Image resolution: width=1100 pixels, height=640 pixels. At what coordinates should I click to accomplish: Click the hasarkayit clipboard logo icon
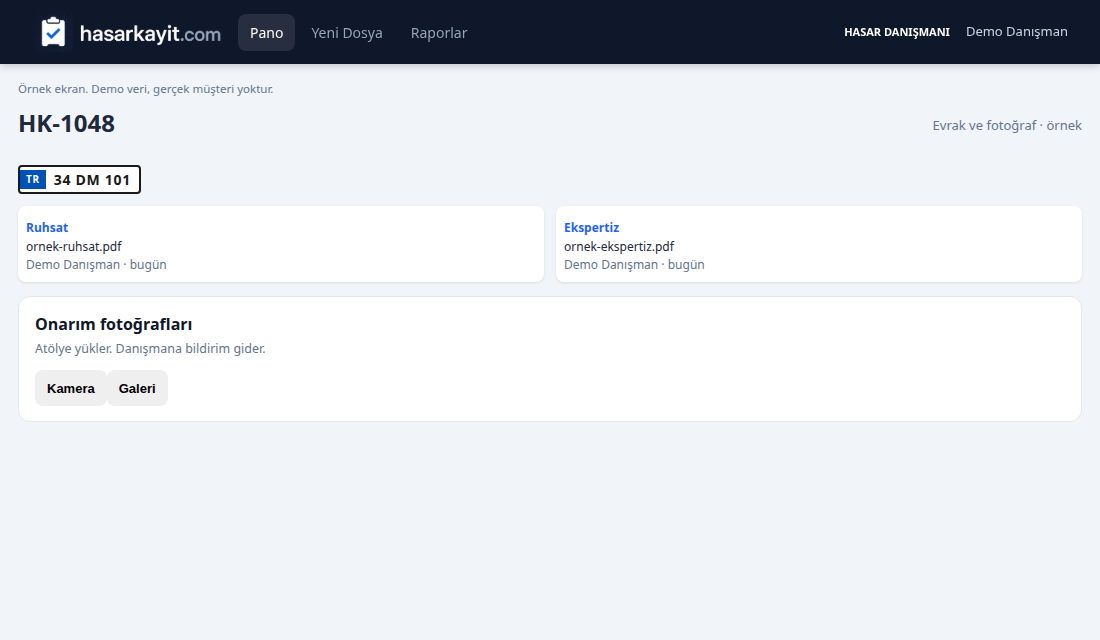[53, 32]
